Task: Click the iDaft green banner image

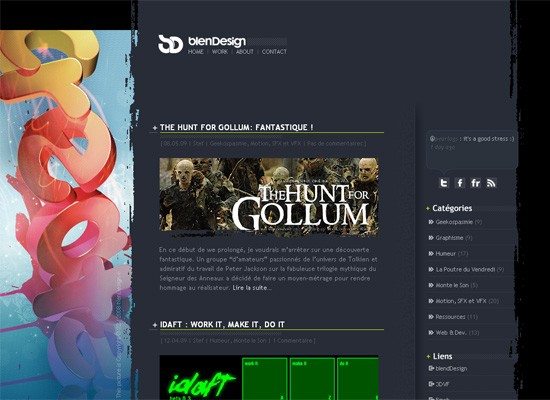Action: tap(269, 378)
